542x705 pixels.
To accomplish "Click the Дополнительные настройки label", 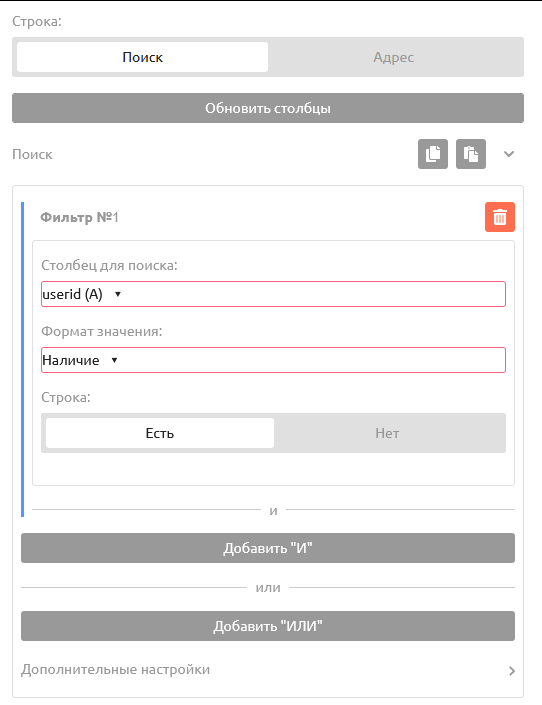I will 116,669.
